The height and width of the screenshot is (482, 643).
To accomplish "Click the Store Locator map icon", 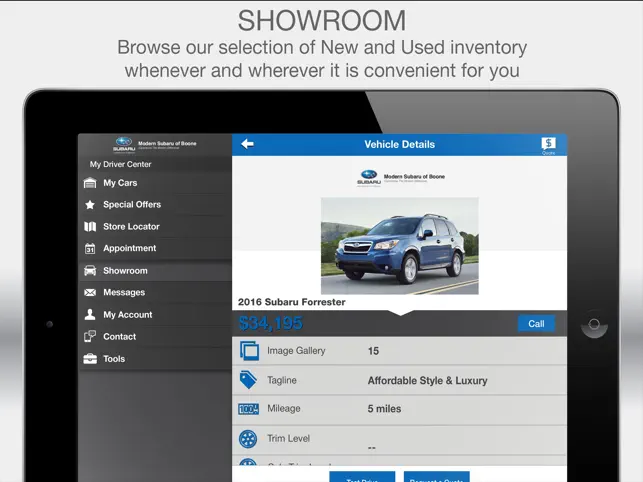I will (90, 226).
